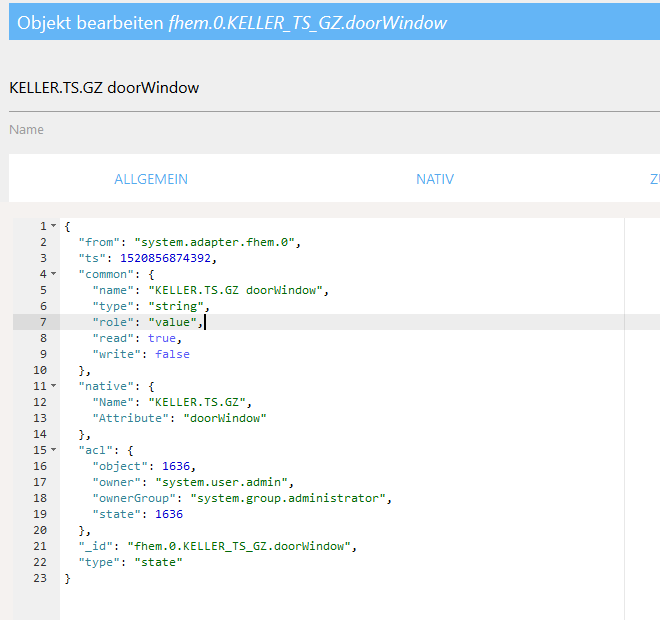Collapse the root object fold arrow on line 1
This screenshot has width=660, height=620.
(53, 226)
